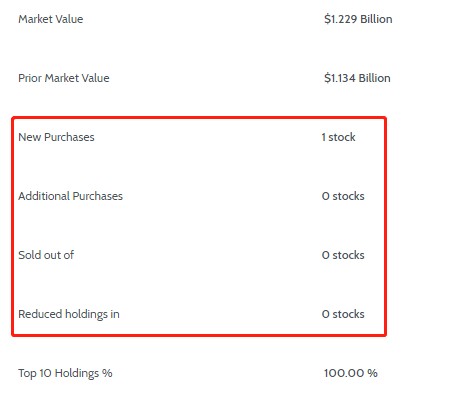
Task: Click the word holdings in Reduced holdings in
Action: point(86,314)
